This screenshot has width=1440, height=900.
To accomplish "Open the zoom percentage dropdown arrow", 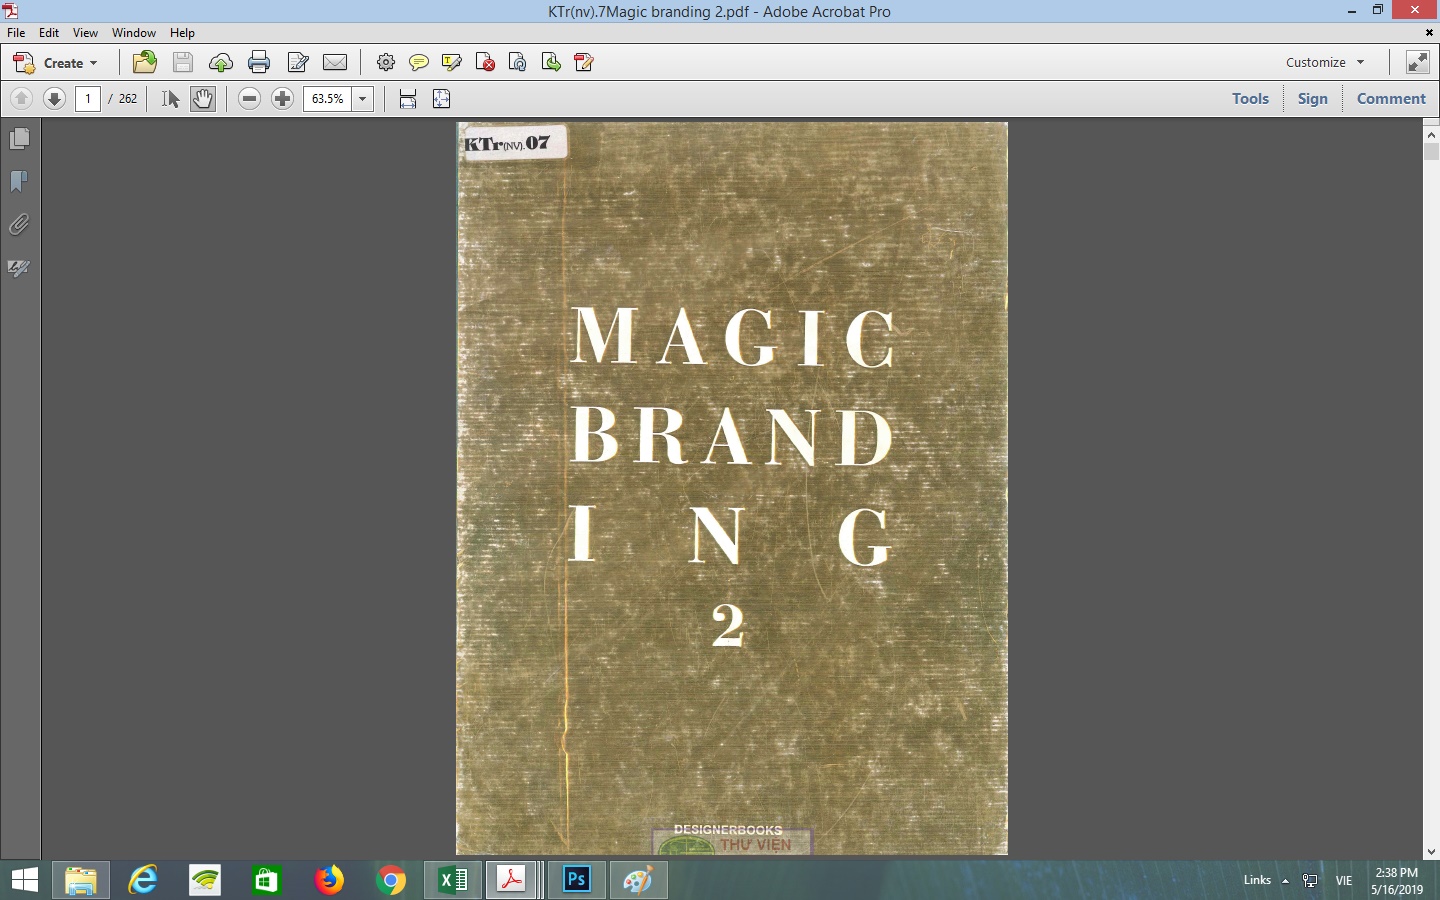I will pyautogui.click(x=363, y=98).
